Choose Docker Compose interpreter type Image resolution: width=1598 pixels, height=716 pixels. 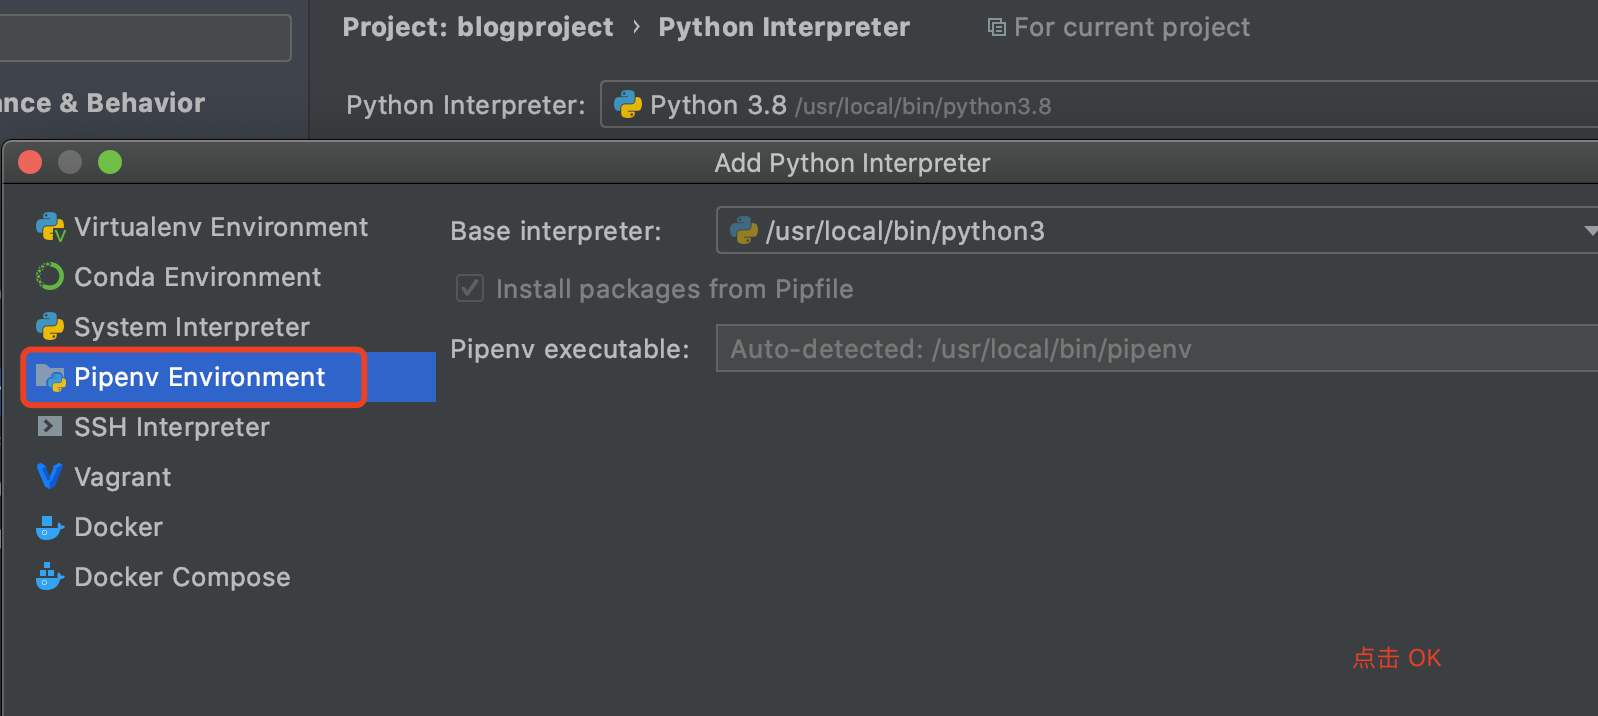click(x=182, y=577)
